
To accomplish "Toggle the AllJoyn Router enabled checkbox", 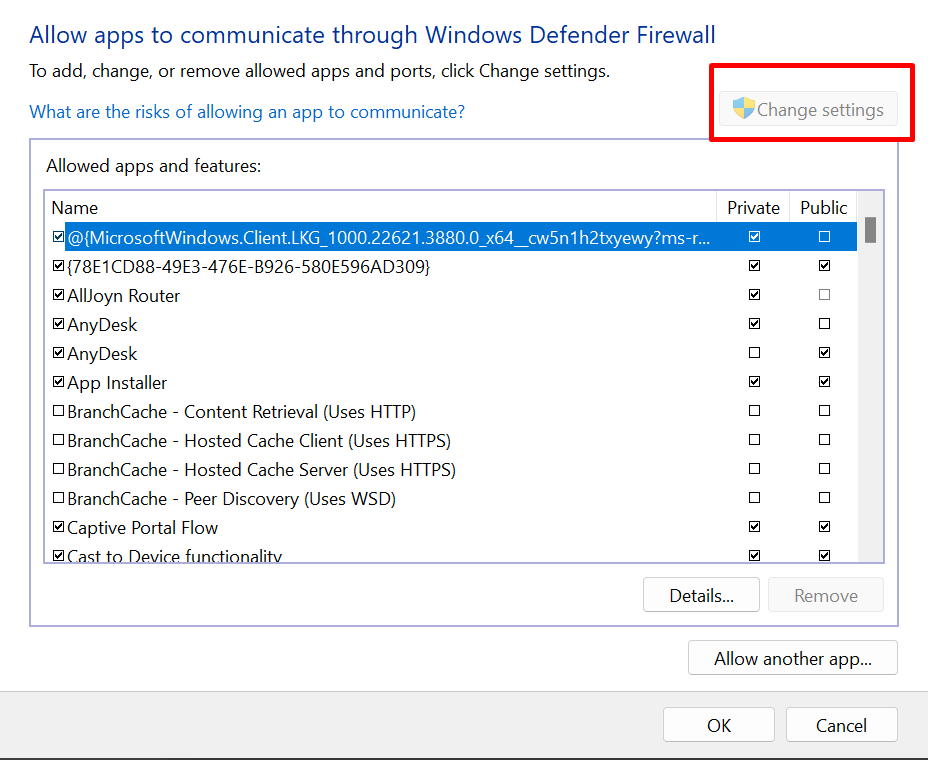I will click(x=58, y=296).
